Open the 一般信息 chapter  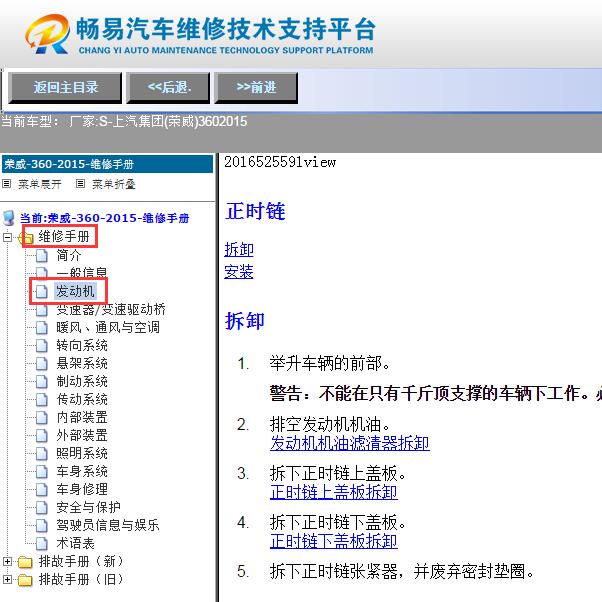click(x=82, y=273)
